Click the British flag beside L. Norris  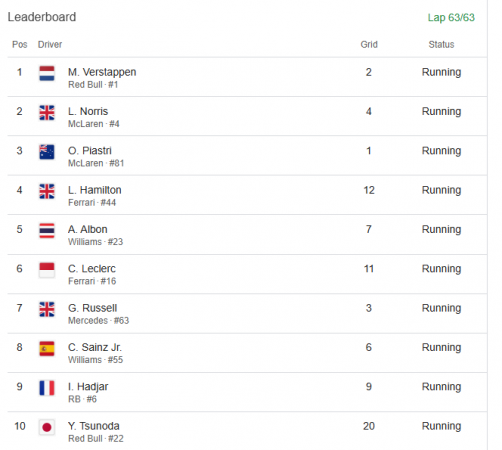(x=47, y=113)
